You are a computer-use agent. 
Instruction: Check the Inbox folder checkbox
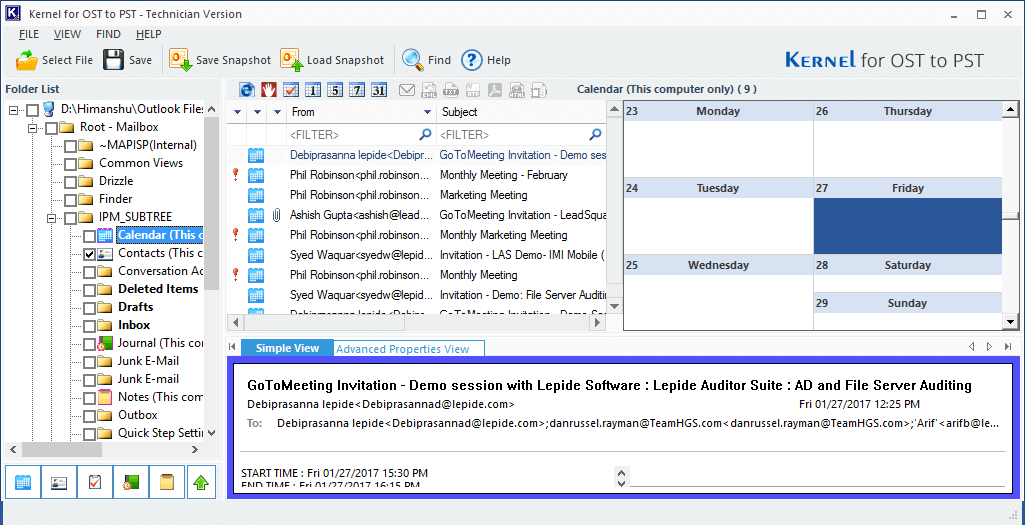(x=89, y=326)
